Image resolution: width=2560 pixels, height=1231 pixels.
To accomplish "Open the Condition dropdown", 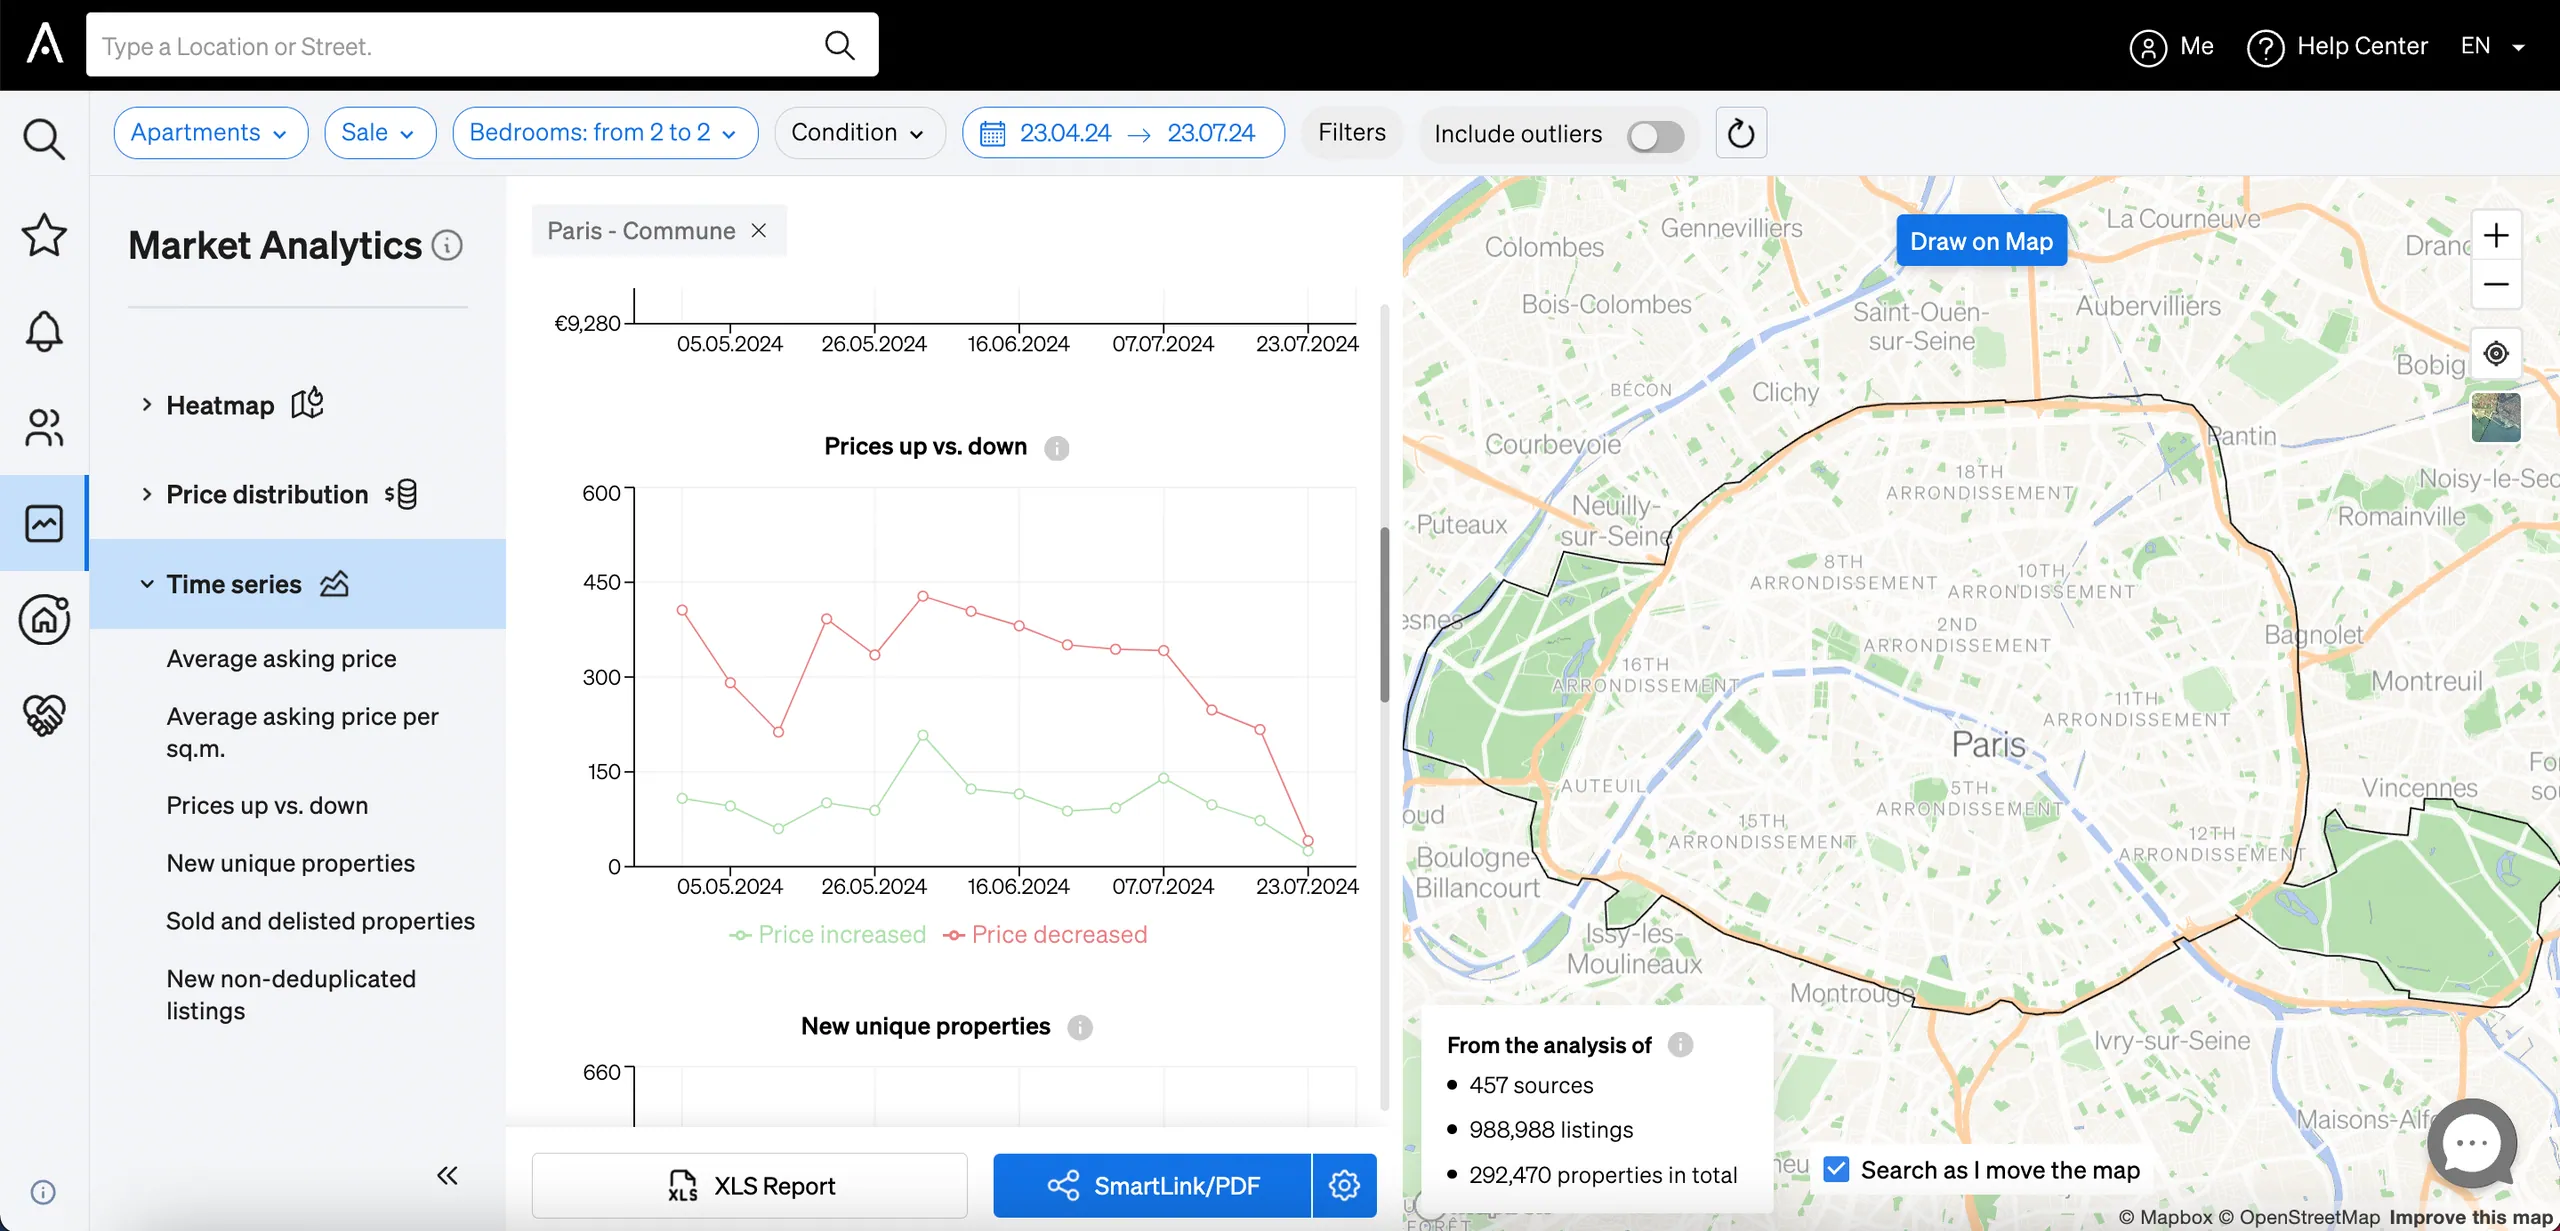I will [x=859, y=133].
